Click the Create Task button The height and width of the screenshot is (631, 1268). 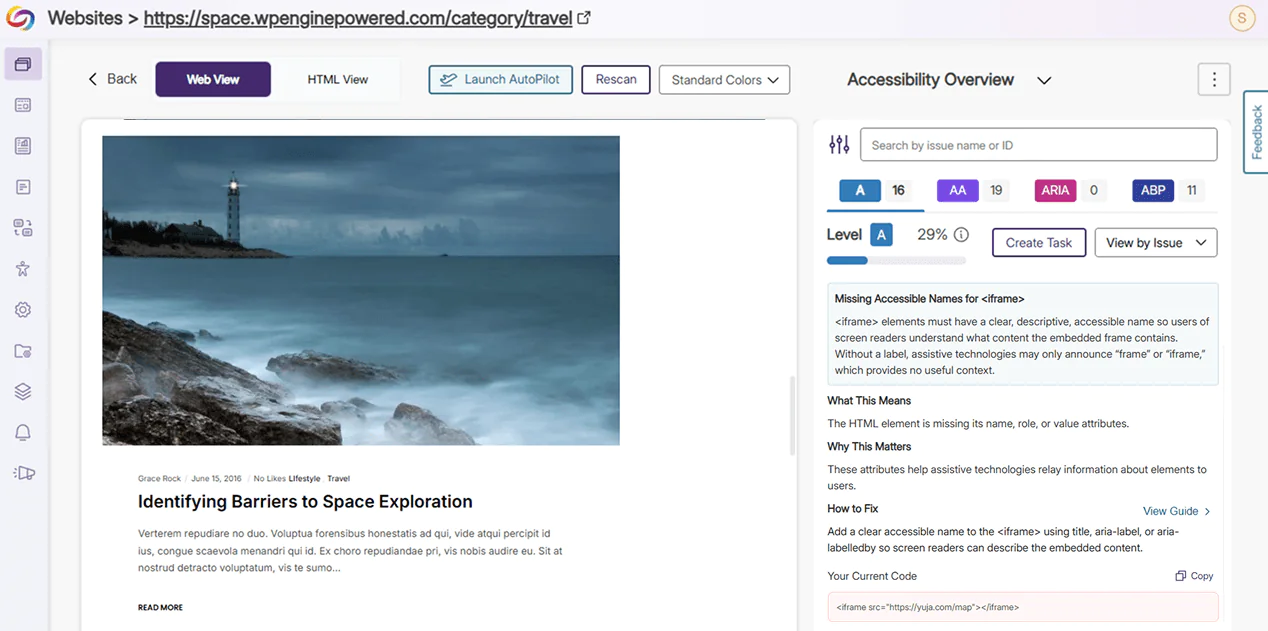pos(1038,242)
